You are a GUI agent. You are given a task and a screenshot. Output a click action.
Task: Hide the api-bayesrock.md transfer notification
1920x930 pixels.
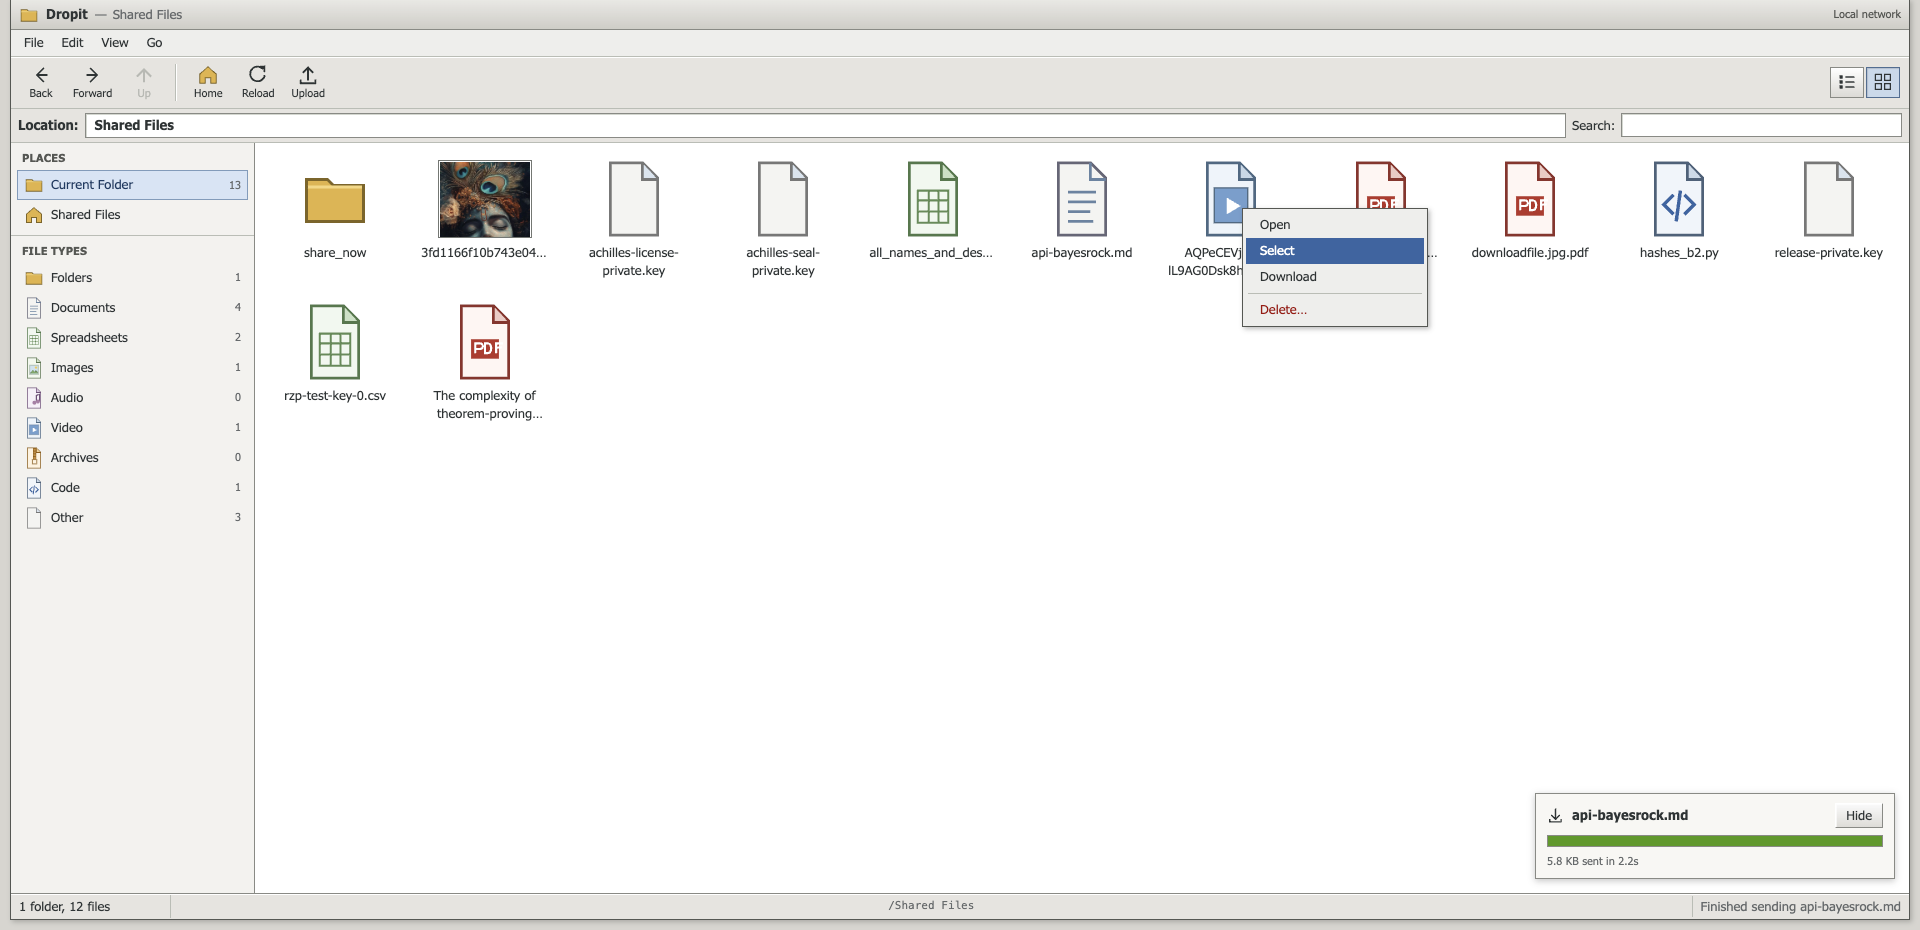[x=1859, y=816]
